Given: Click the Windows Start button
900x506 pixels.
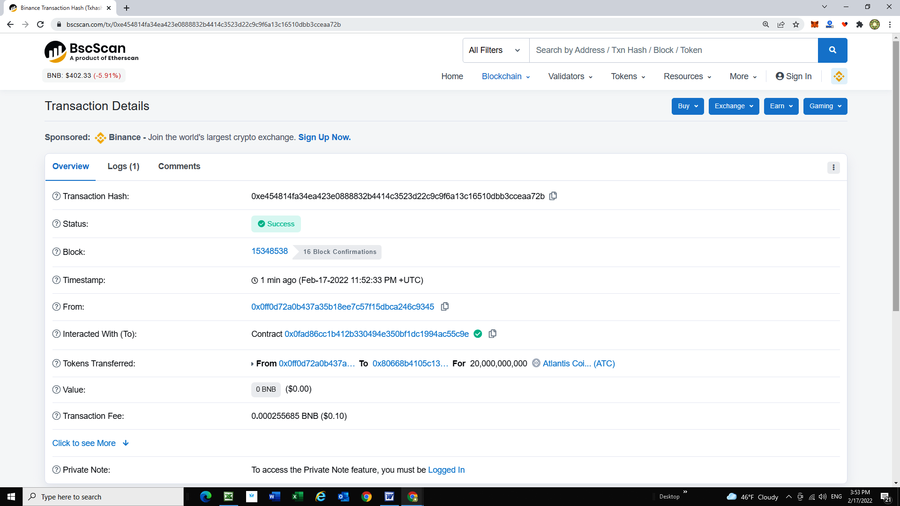Looking at the screenshot, I should pyautogui.click(x=13, y=496).
